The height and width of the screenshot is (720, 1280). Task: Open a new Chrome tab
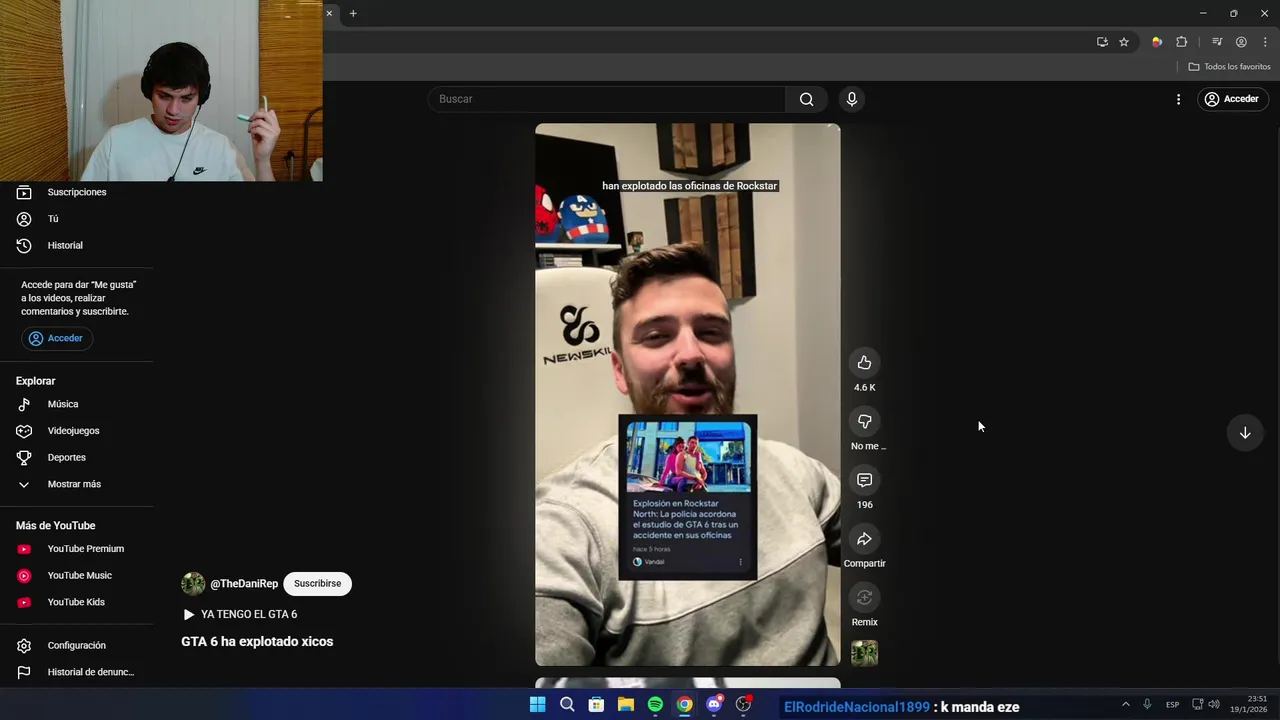click(x=353, y=13)
